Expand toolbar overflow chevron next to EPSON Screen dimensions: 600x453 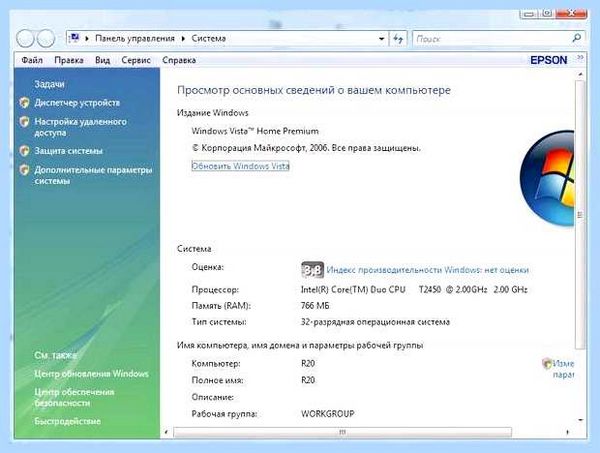[x=580, y=58]
